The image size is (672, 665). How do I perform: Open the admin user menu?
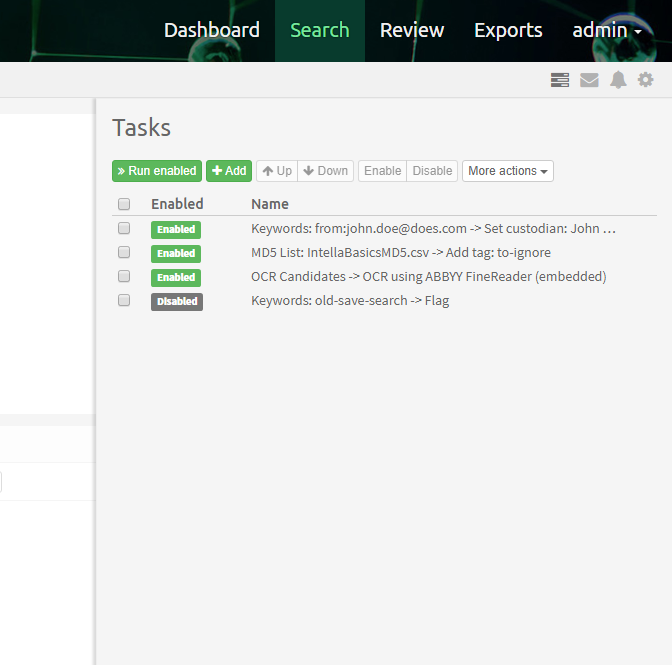pyautogui.click(x=606, y=31)
